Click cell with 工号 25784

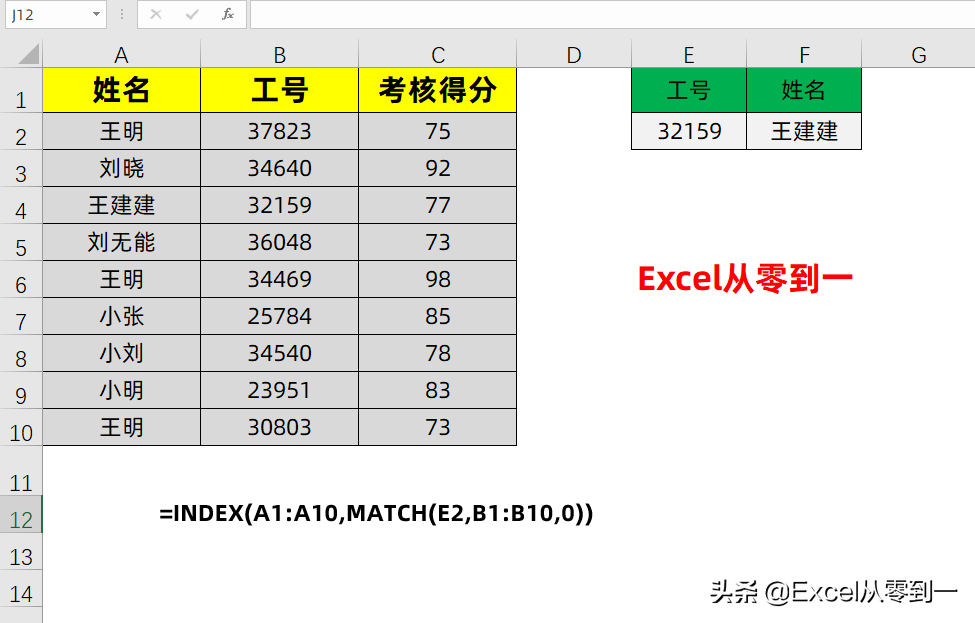pos(279,316)
